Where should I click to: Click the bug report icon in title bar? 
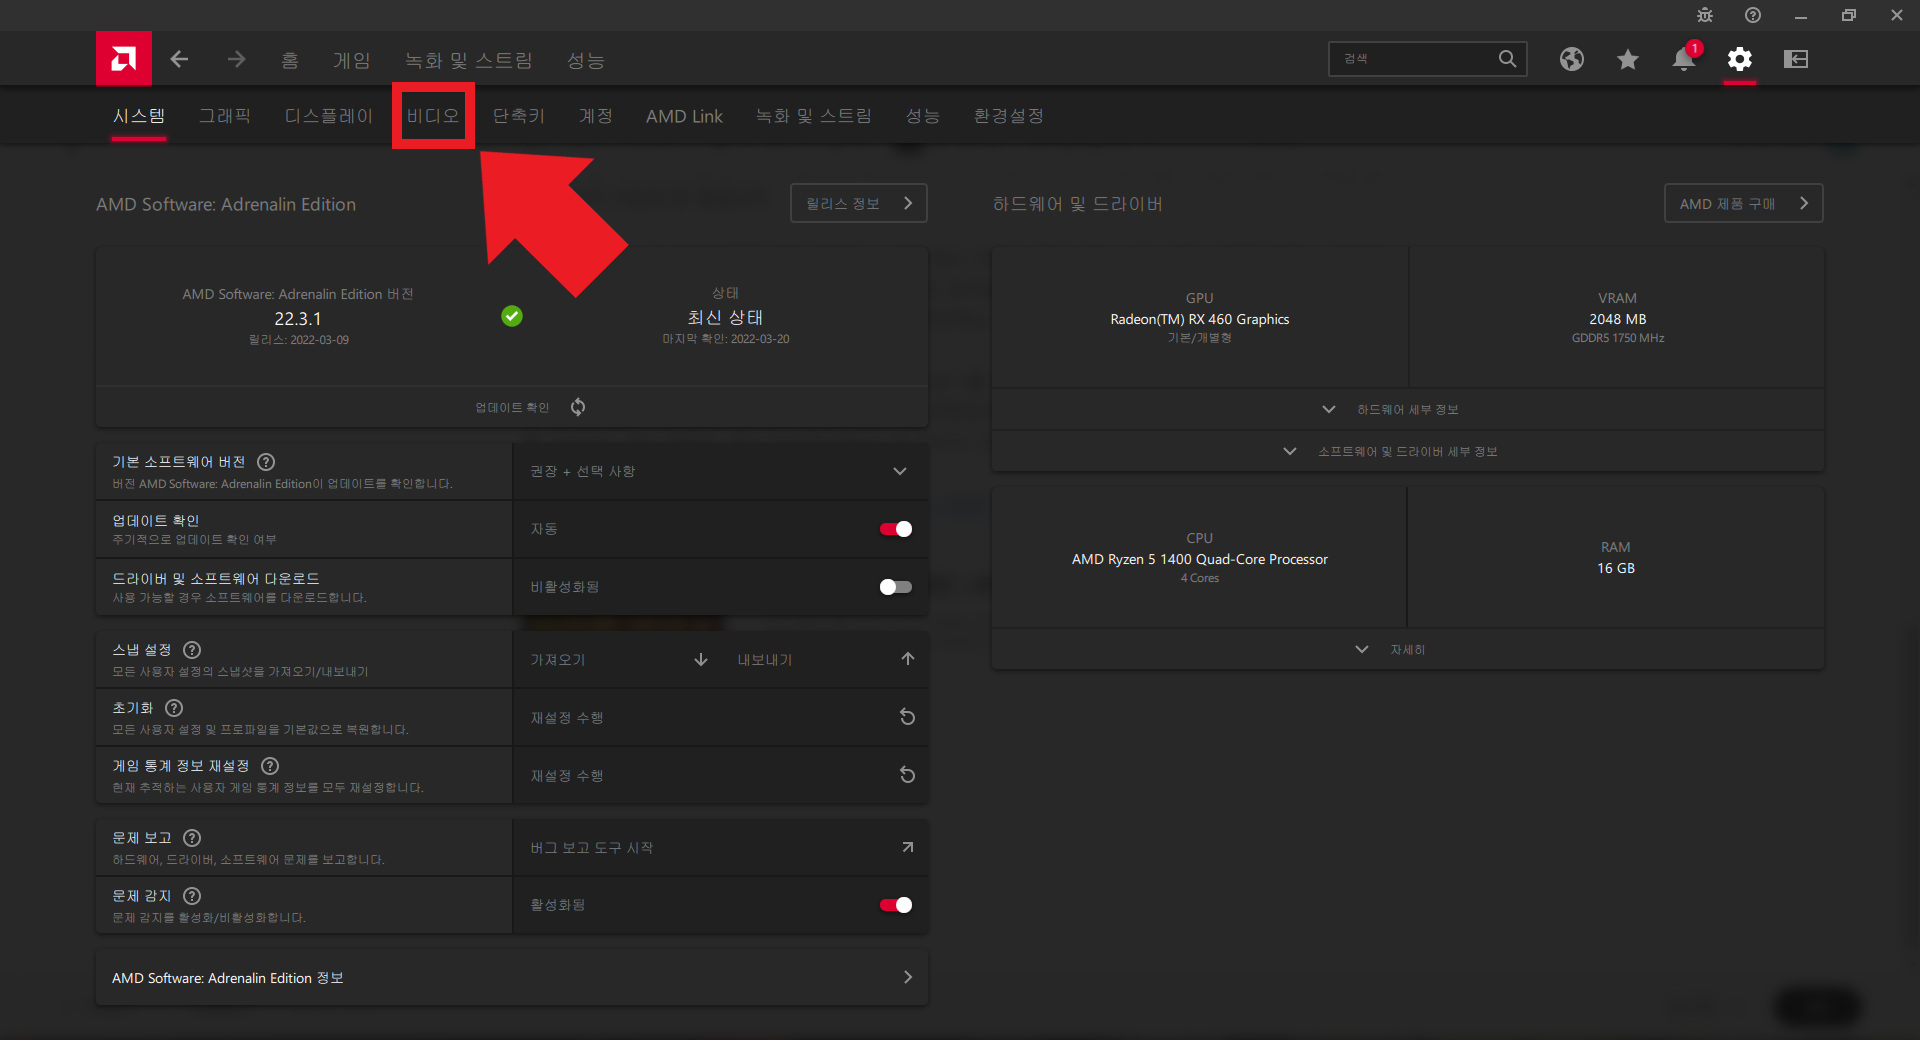(1705, 15)
